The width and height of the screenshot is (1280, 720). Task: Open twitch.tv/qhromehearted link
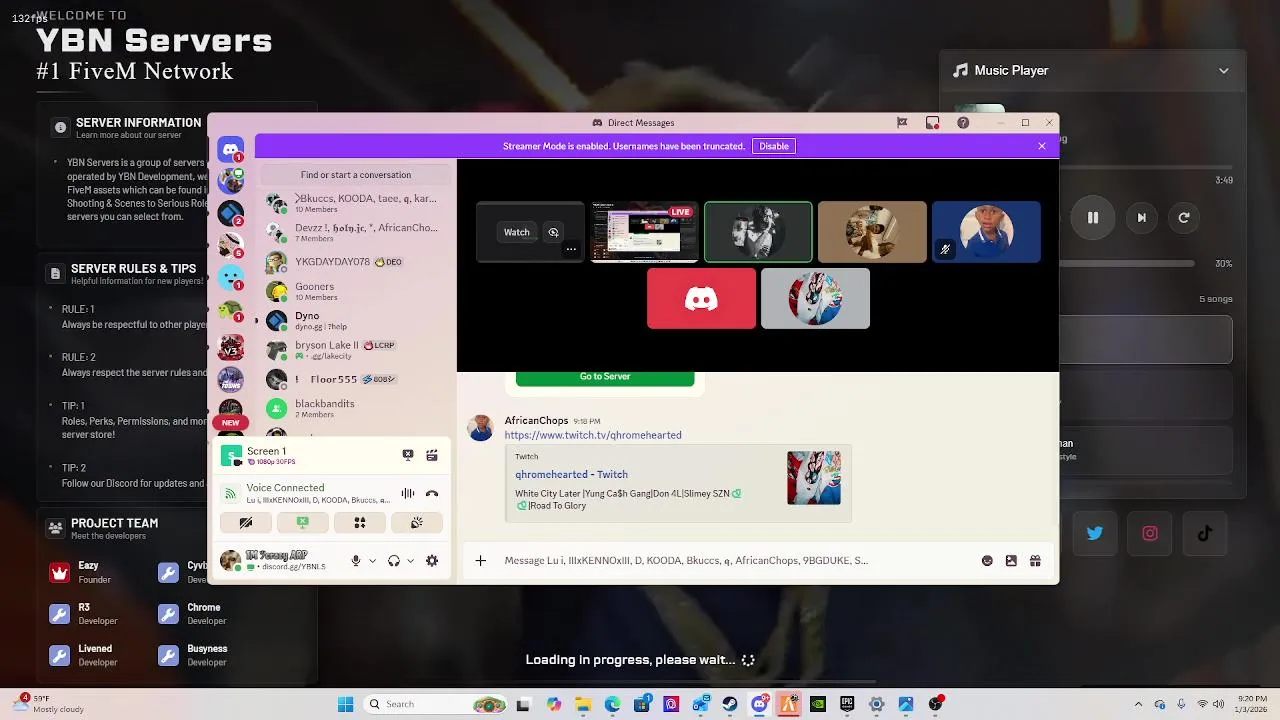pyautogui.click(x=593, y=435)
